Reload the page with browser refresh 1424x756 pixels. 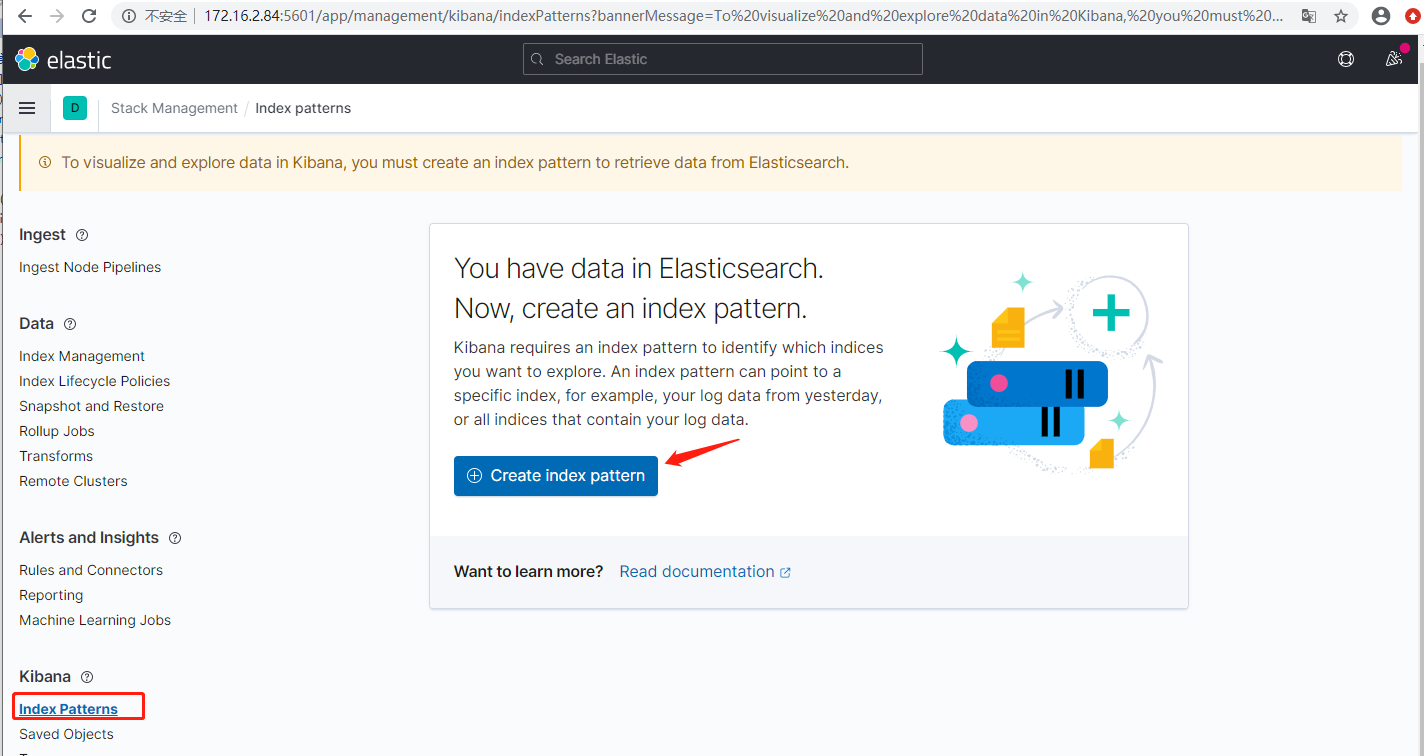tap(89, 16)
